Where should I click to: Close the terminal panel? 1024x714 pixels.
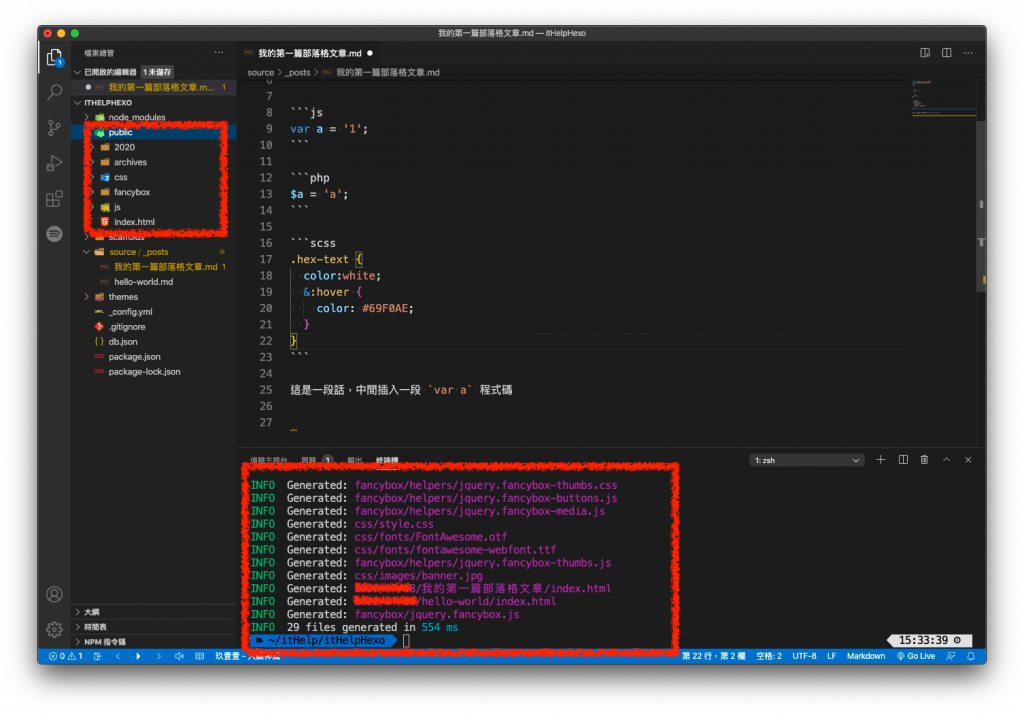(968, 460)
